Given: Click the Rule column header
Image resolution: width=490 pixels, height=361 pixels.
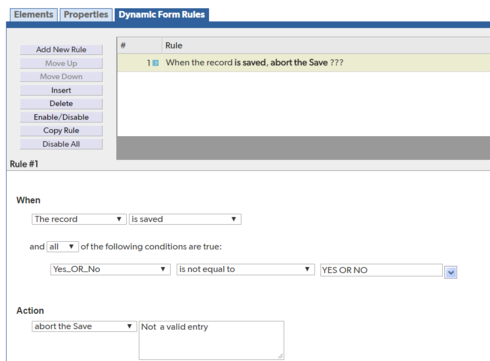Looking at the screenshot, I should pos(326,45).
